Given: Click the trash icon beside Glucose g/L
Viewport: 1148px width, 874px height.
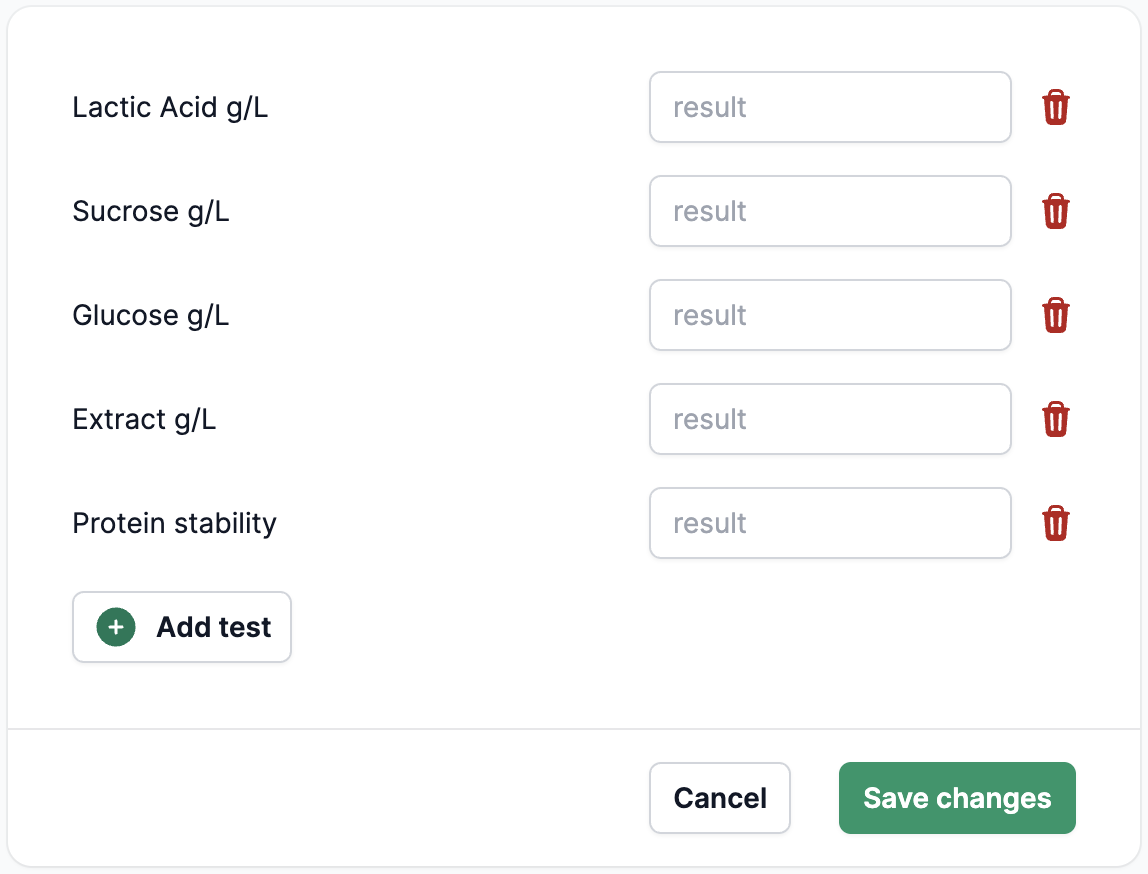Looking at the screenshot, I should [1056, 315].
